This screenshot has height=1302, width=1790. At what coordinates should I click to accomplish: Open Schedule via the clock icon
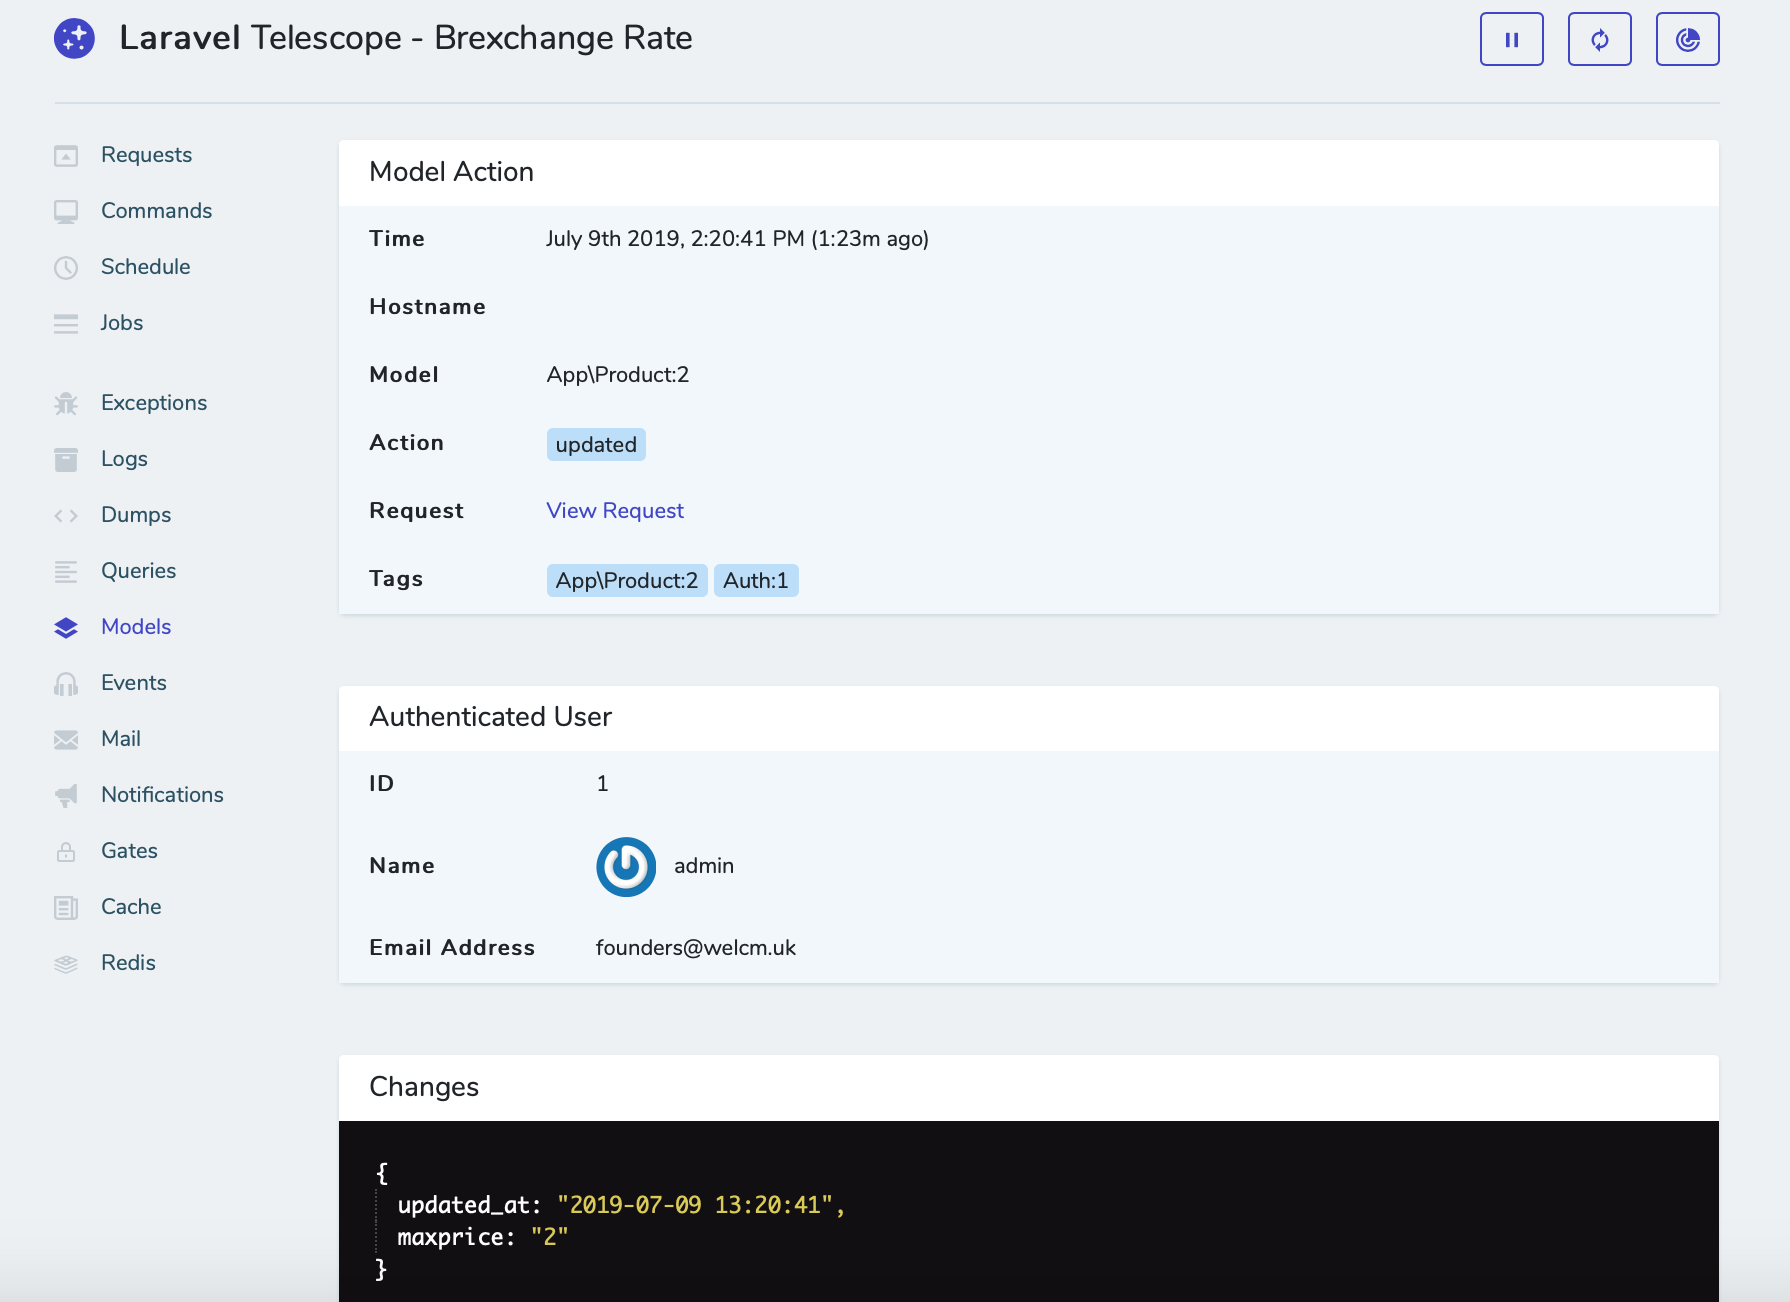66,268
